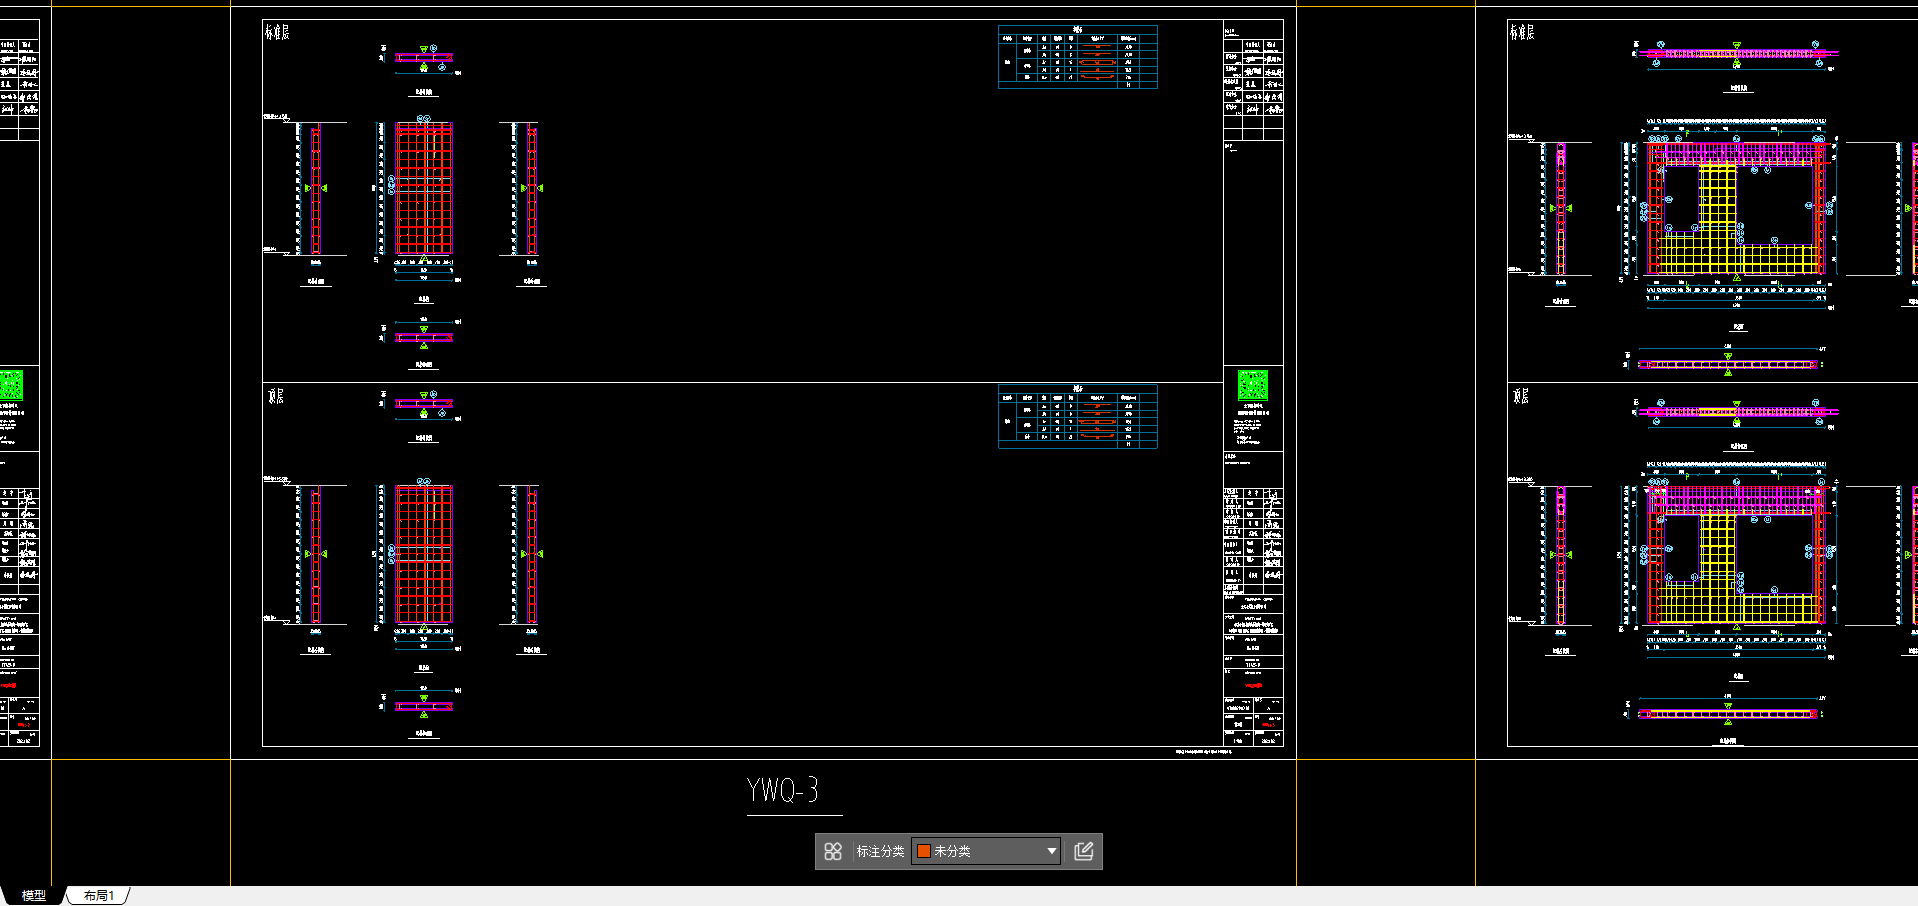1918x906 pixels.
Task: Select the 标准层 label in the YWQ-3 sheet
Action: (277, 32)
